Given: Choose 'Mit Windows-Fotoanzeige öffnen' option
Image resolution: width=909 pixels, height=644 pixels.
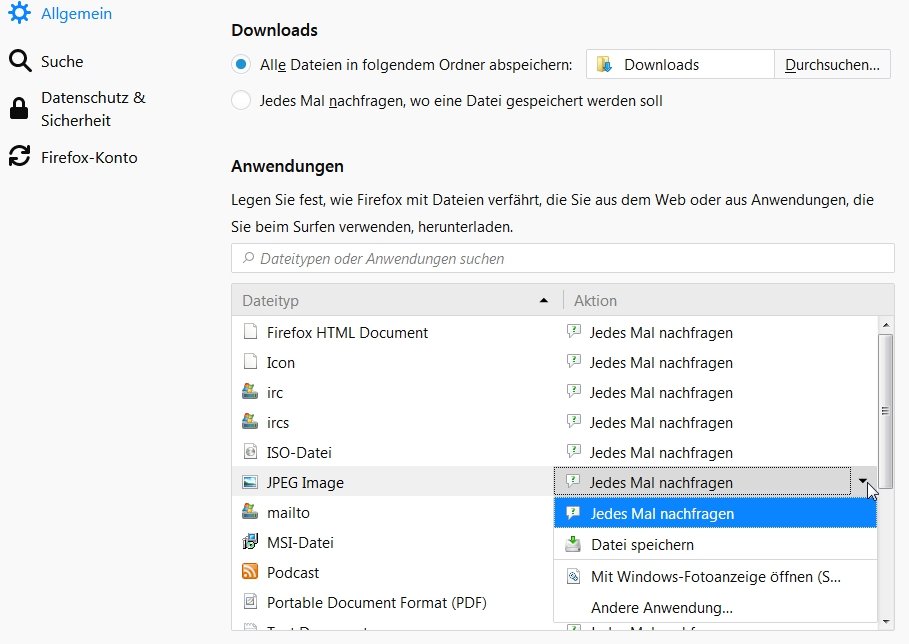Looking at the screenshot, I should (715, 576).
